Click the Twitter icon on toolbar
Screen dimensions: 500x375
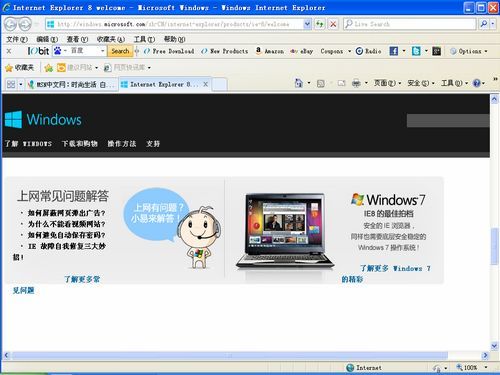(416, 51)
